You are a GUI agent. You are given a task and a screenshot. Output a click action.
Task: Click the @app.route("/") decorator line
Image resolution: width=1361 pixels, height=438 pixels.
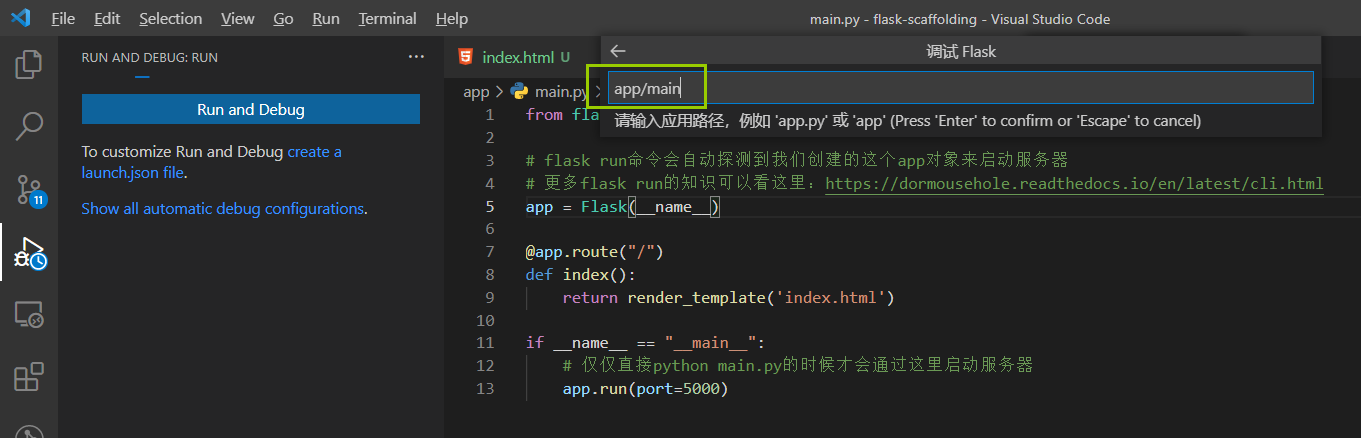point(594,251)
